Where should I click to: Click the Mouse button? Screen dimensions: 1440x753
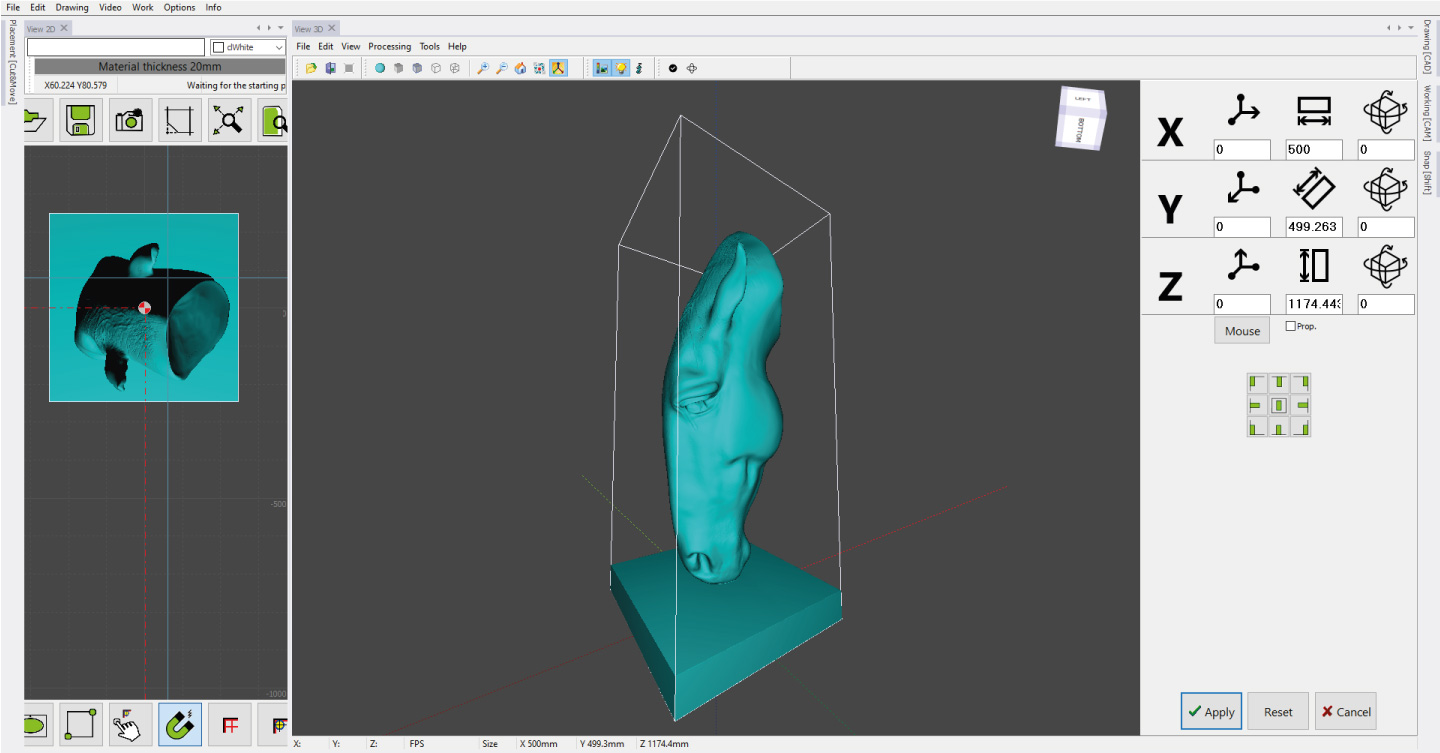pos(1242,331)
